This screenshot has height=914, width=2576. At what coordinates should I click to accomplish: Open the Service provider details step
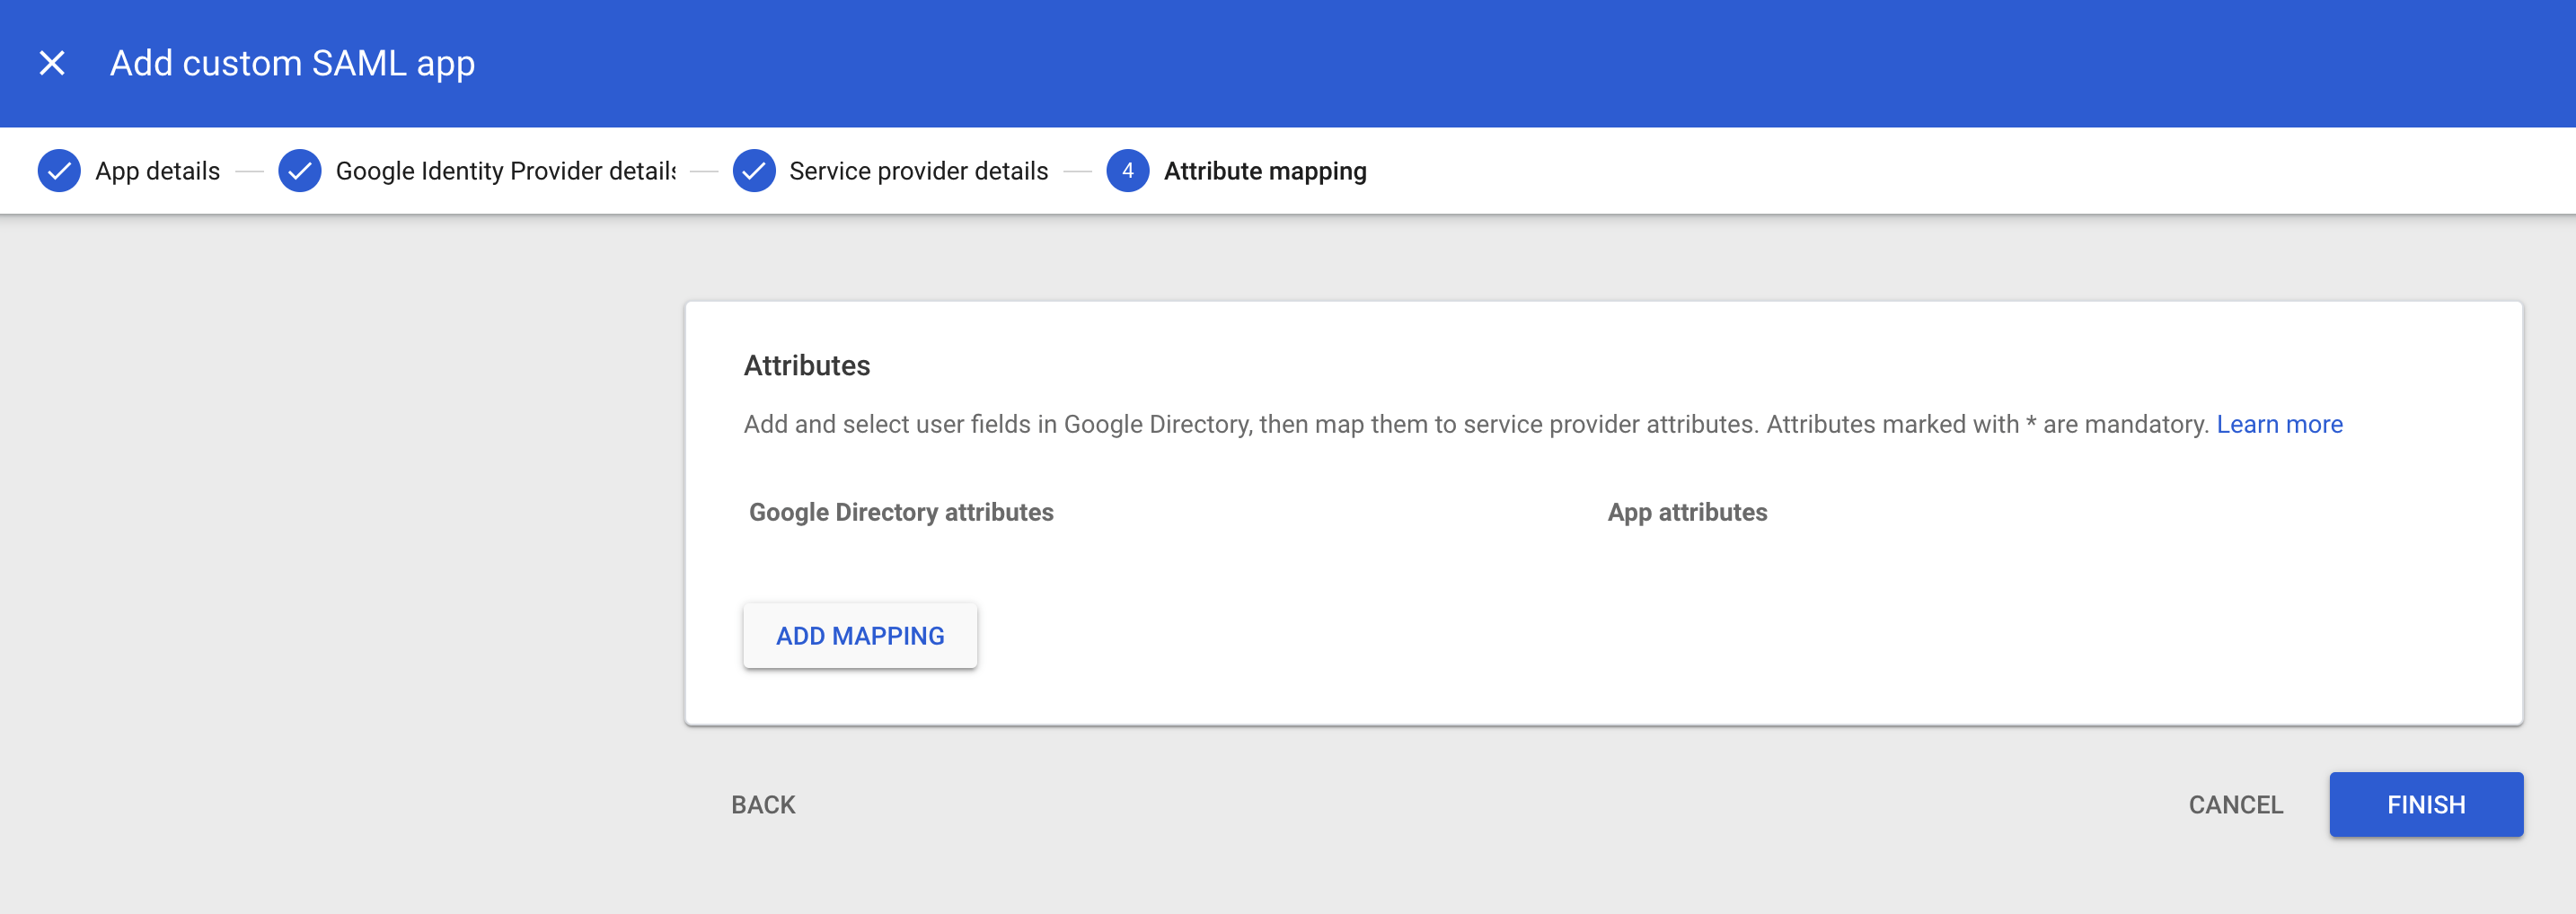click(x=917, y=170)
